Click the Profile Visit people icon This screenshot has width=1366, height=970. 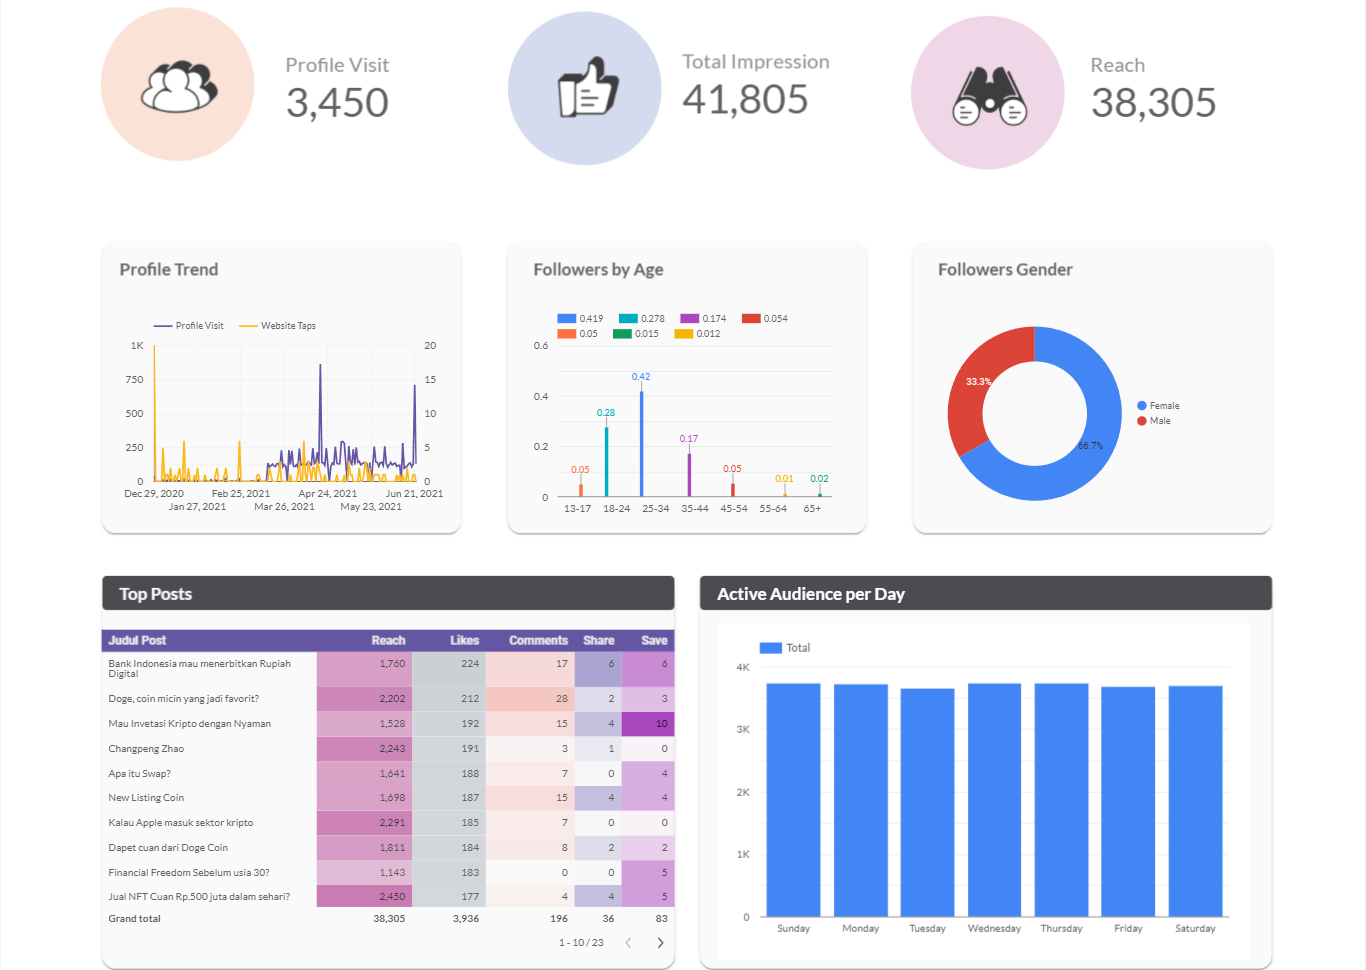tap(179, 87)
